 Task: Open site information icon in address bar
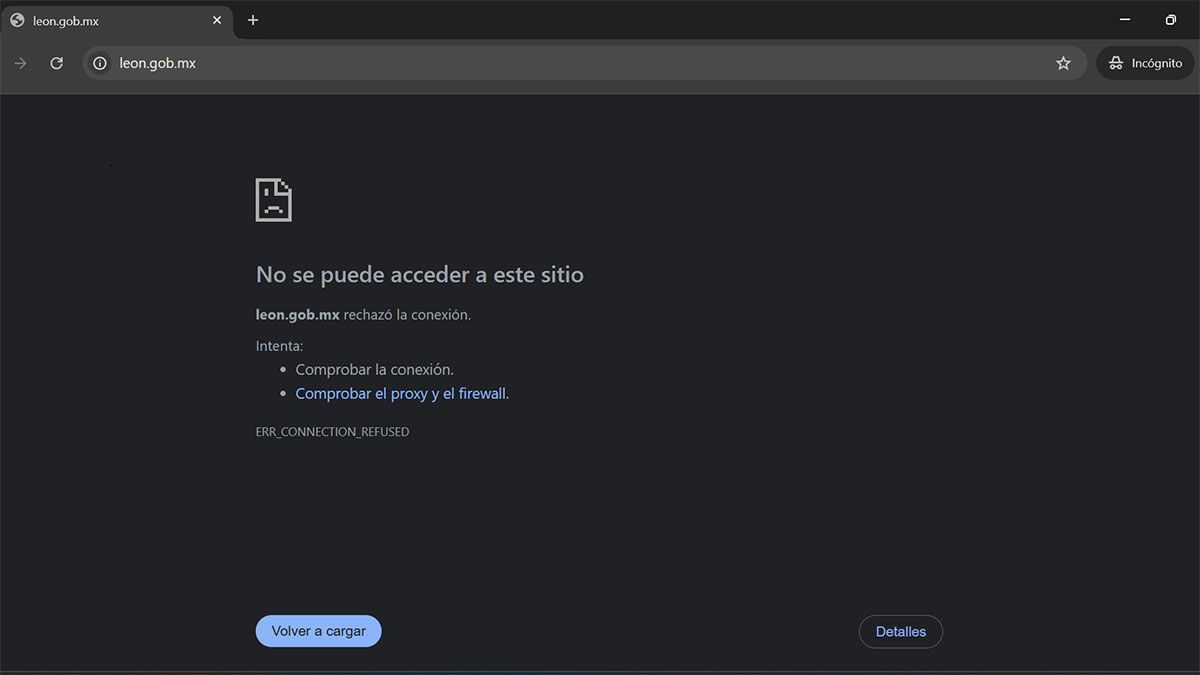(x=100, y=63)
